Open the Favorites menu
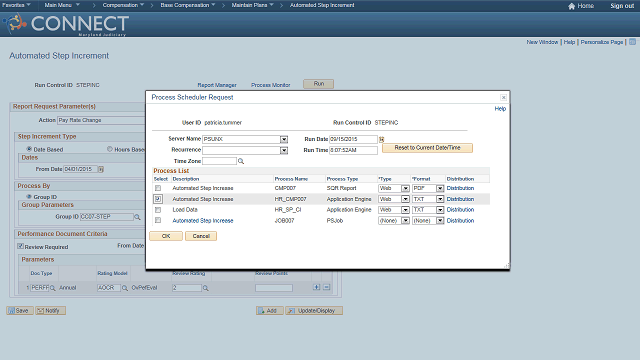 click(16, 5)
